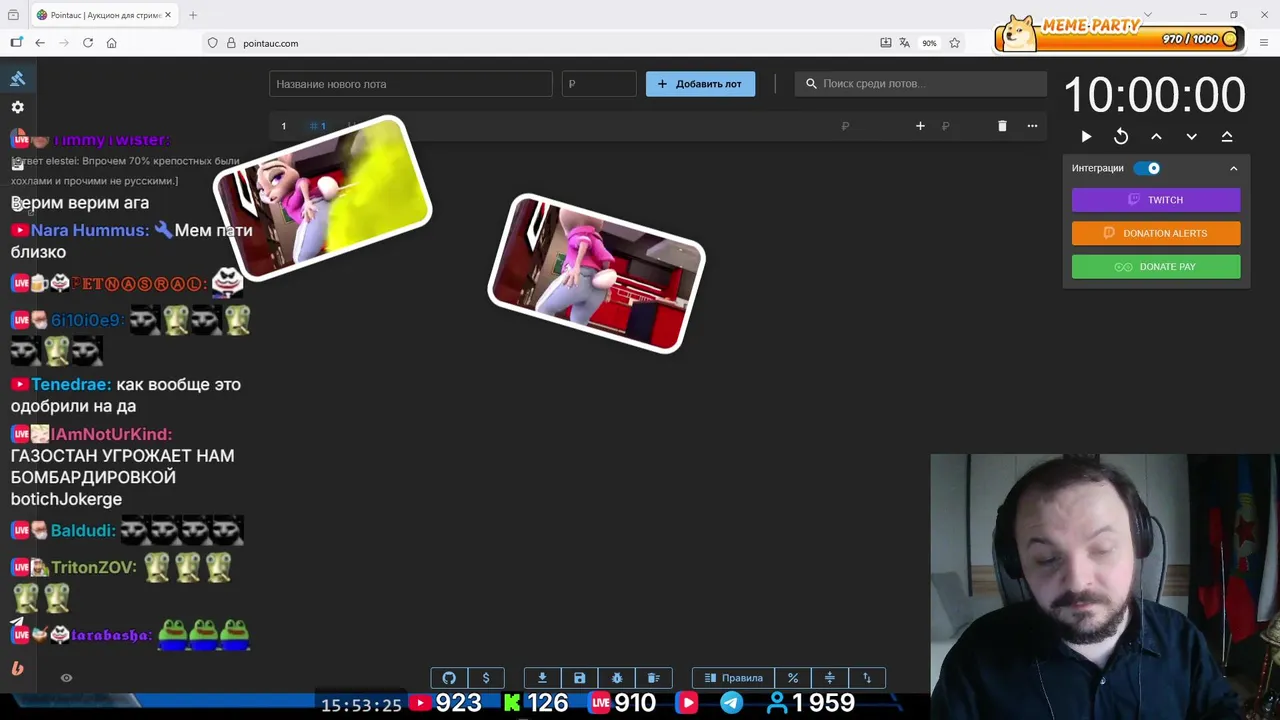The image size is (1280, 720).
Task: Open browser hamburger menu
Action: click(x=1264, y=43)
